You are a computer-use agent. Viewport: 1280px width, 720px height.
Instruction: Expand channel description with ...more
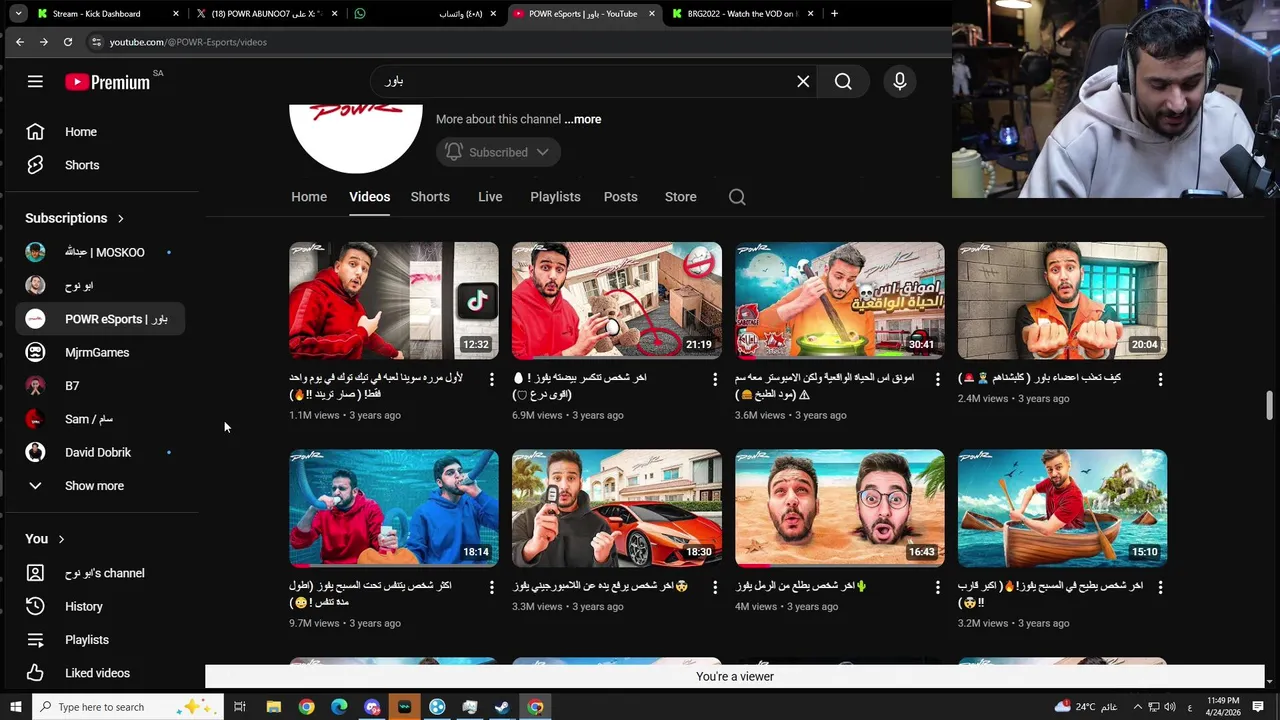583,119
